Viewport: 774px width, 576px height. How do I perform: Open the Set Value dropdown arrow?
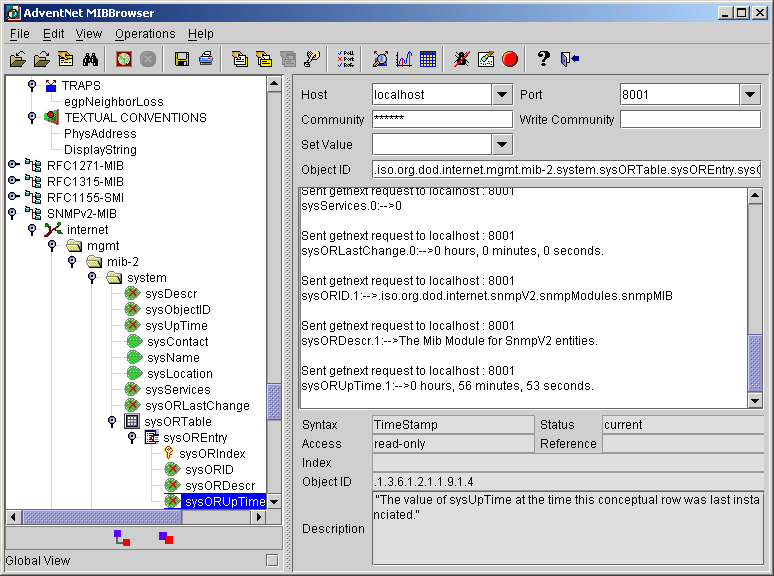[x=502, y=145]
